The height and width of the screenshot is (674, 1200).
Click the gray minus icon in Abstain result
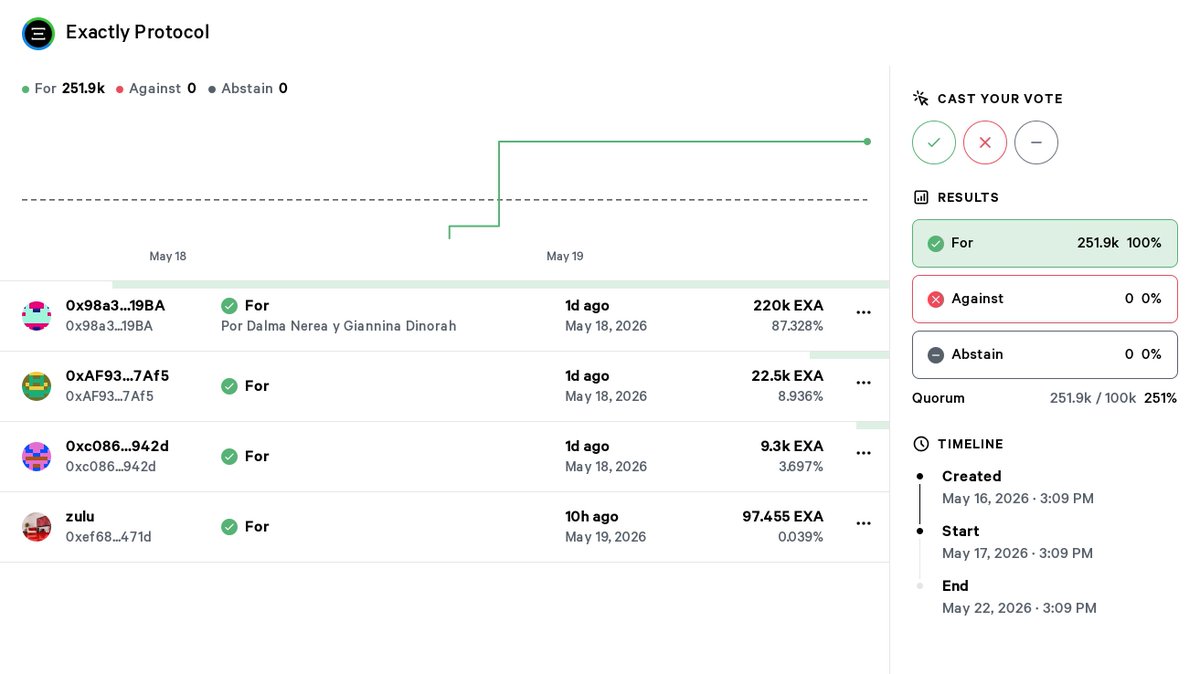pos(936,355)
